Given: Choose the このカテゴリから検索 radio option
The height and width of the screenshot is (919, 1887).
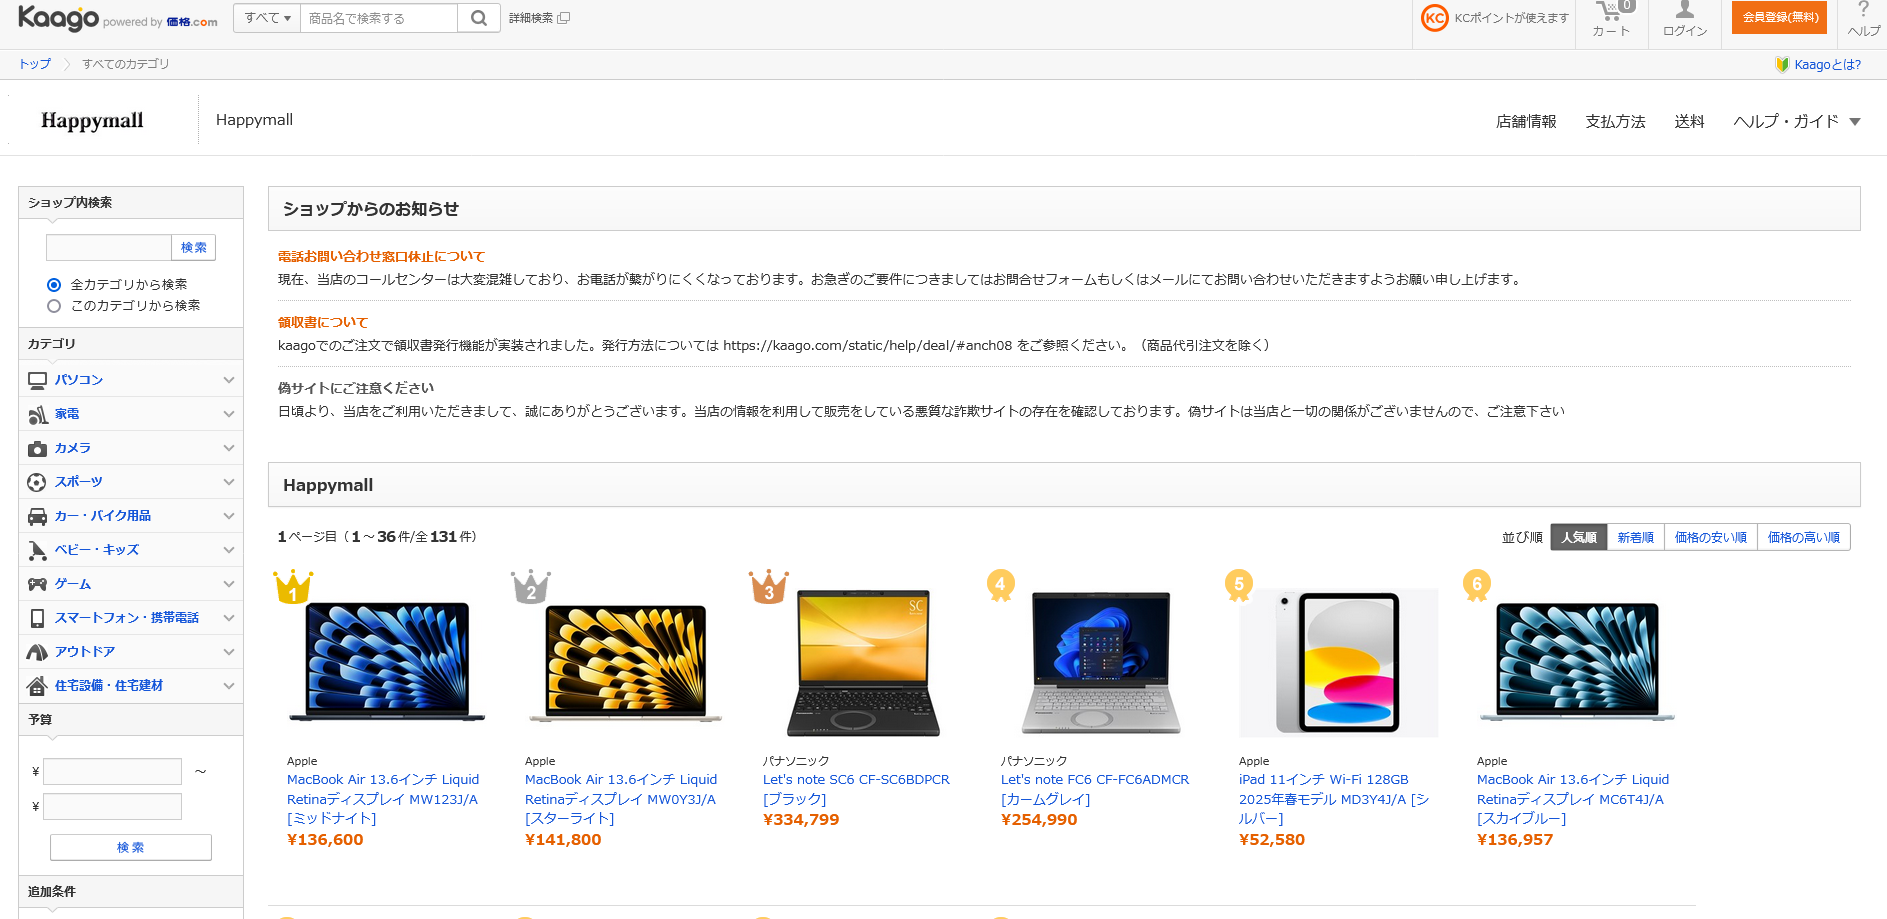Looking at the screenshot, I should click(x=53, y=305).
